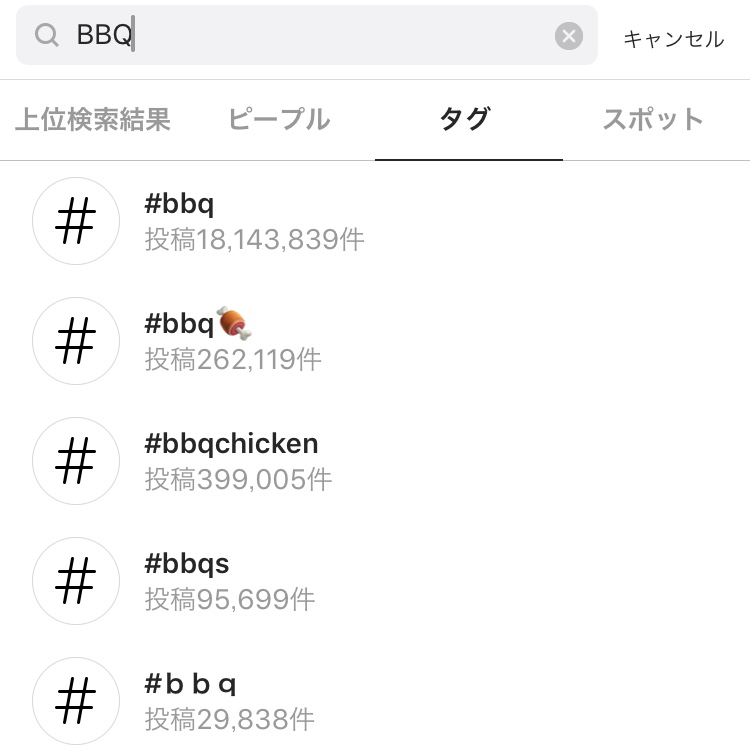The width and height of the screenshot is (750, 754).
Task: Tap the キャンセル button
Action: [673, 39]
